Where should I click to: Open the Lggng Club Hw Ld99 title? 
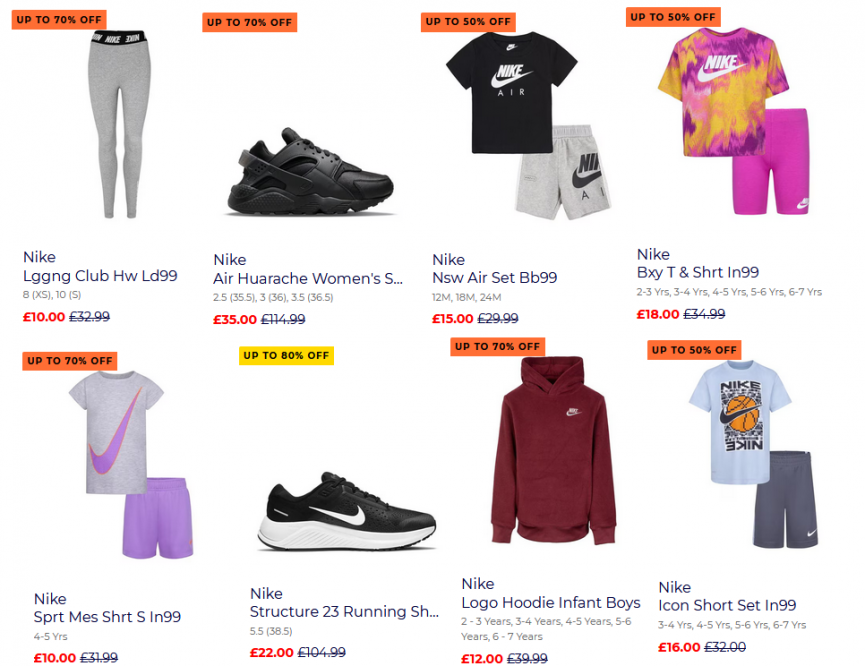click(100, 276)
